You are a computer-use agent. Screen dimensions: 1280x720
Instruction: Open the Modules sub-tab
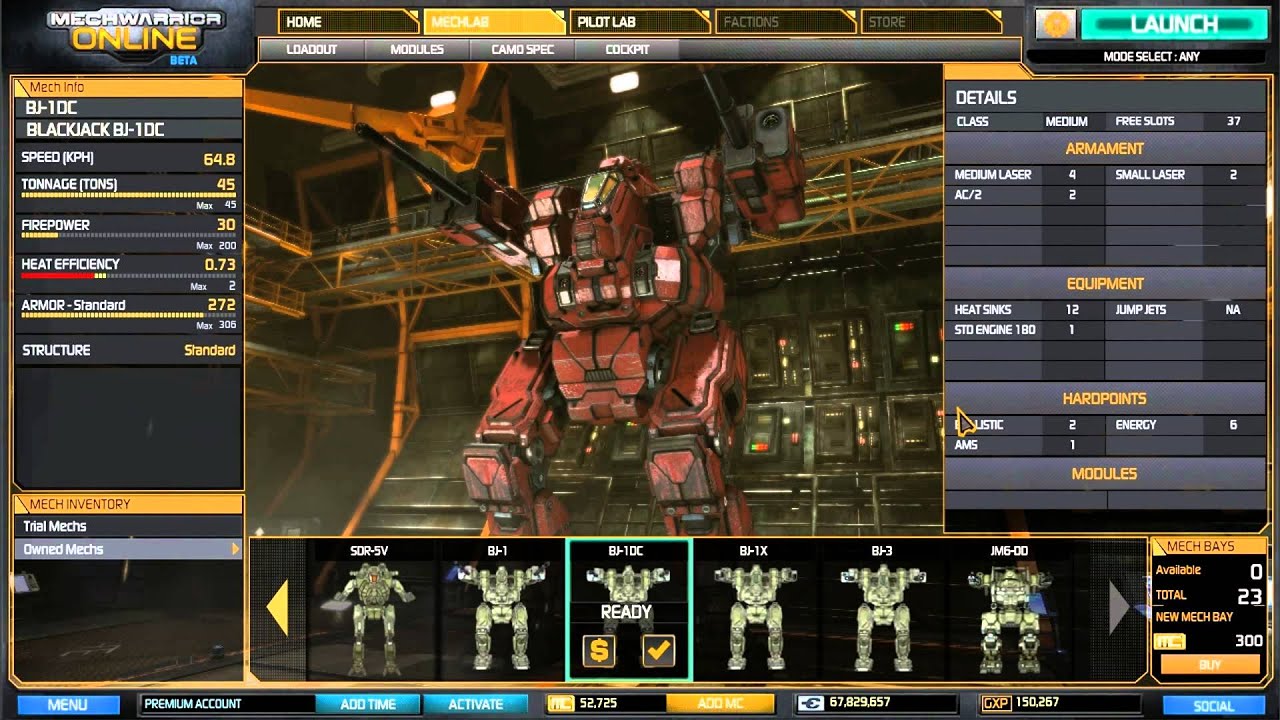tap(416, 49)
